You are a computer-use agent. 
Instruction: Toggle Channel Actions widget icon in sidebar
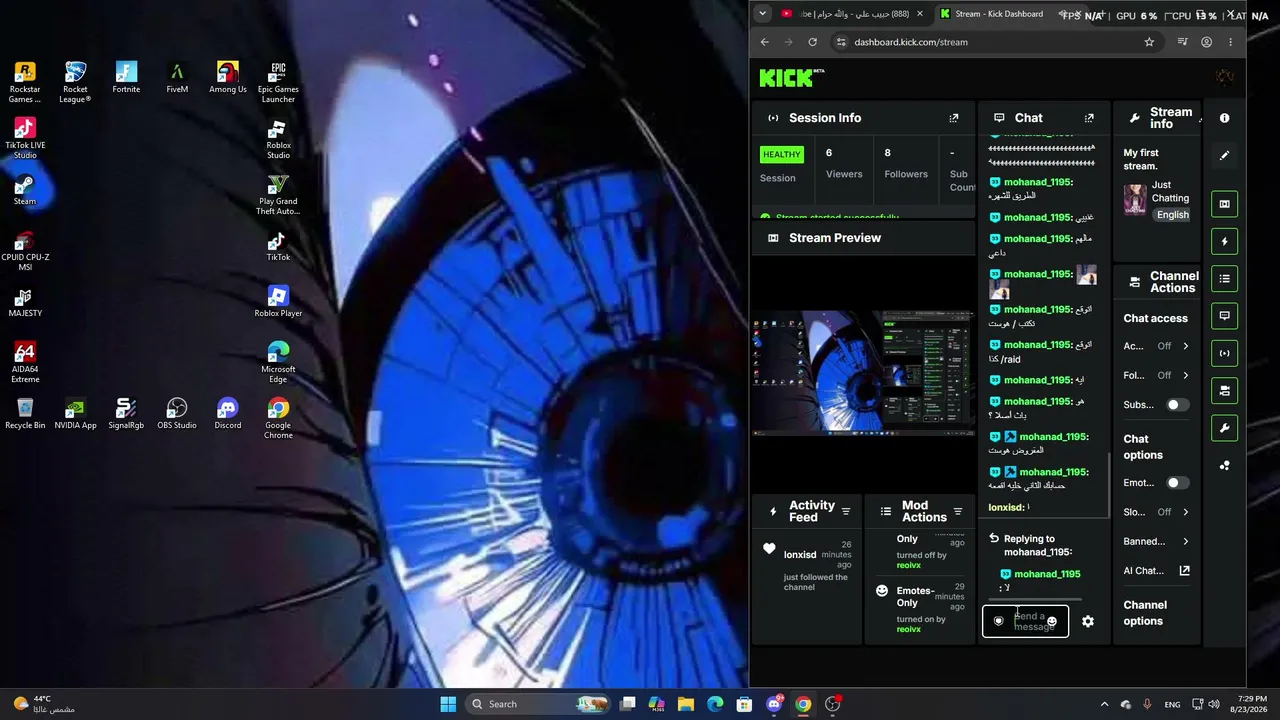point(1225,390)
